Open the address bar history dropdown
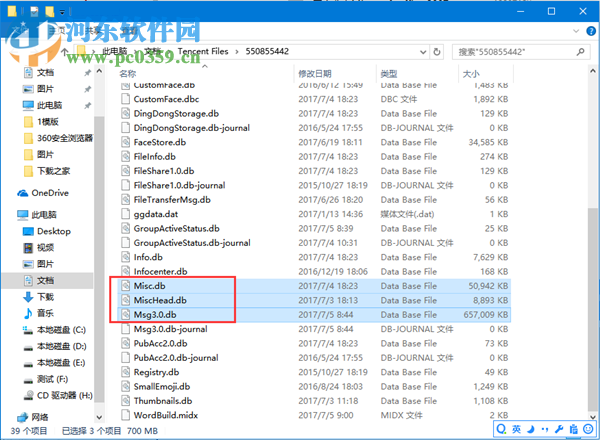 pyautogui.click(x=423, y=52)
